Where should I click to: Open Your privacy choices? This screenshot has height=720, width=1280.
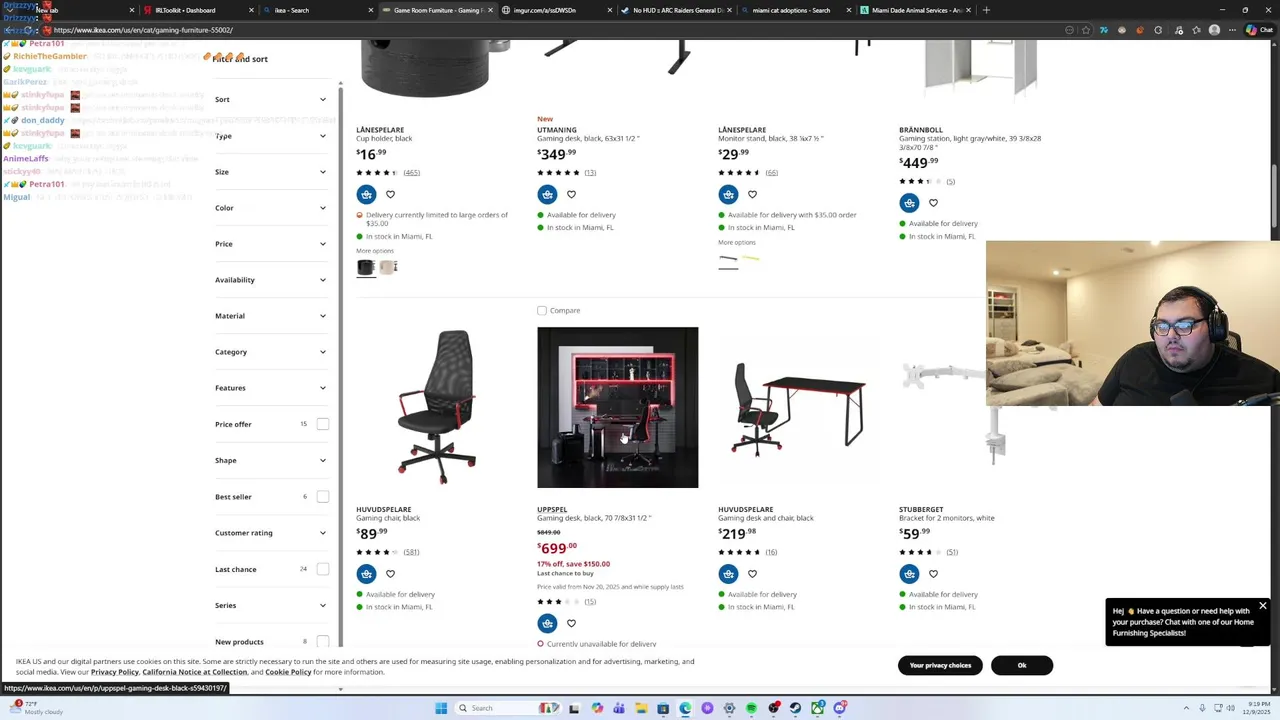coord(940,665)
